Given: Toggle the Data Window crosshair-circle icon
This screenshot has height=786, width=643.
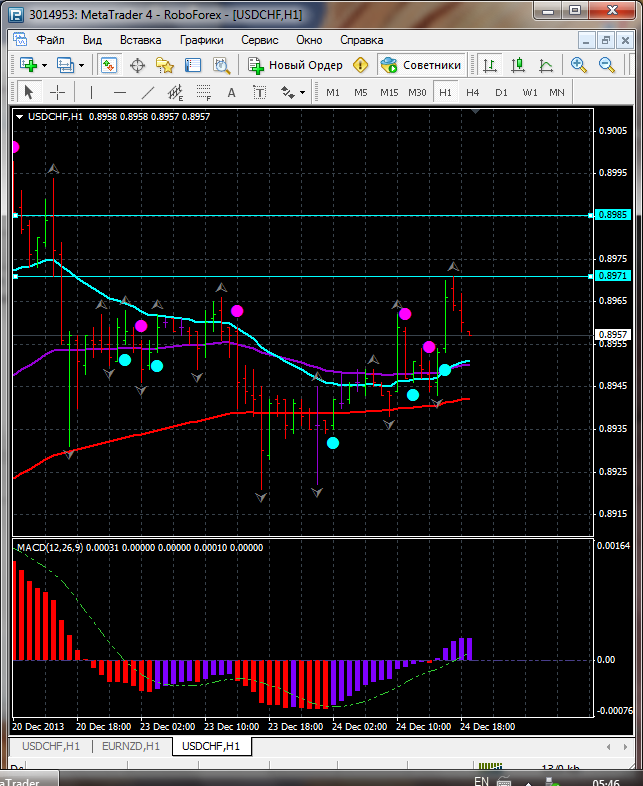Looking at the screenshot, I should (x=137, y=65).
